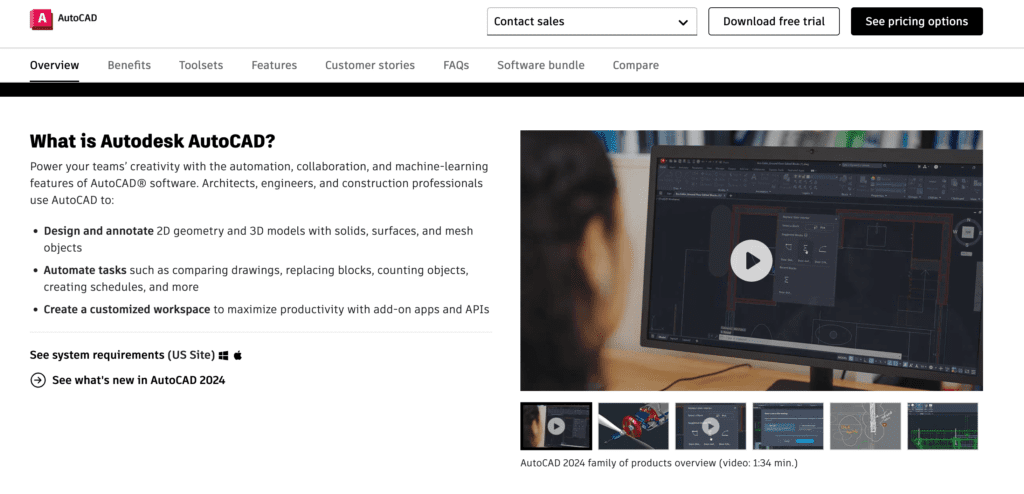Click the bold Automate tasks text
The width and height of the screenshot is (1024, 494).
point(85,270)
